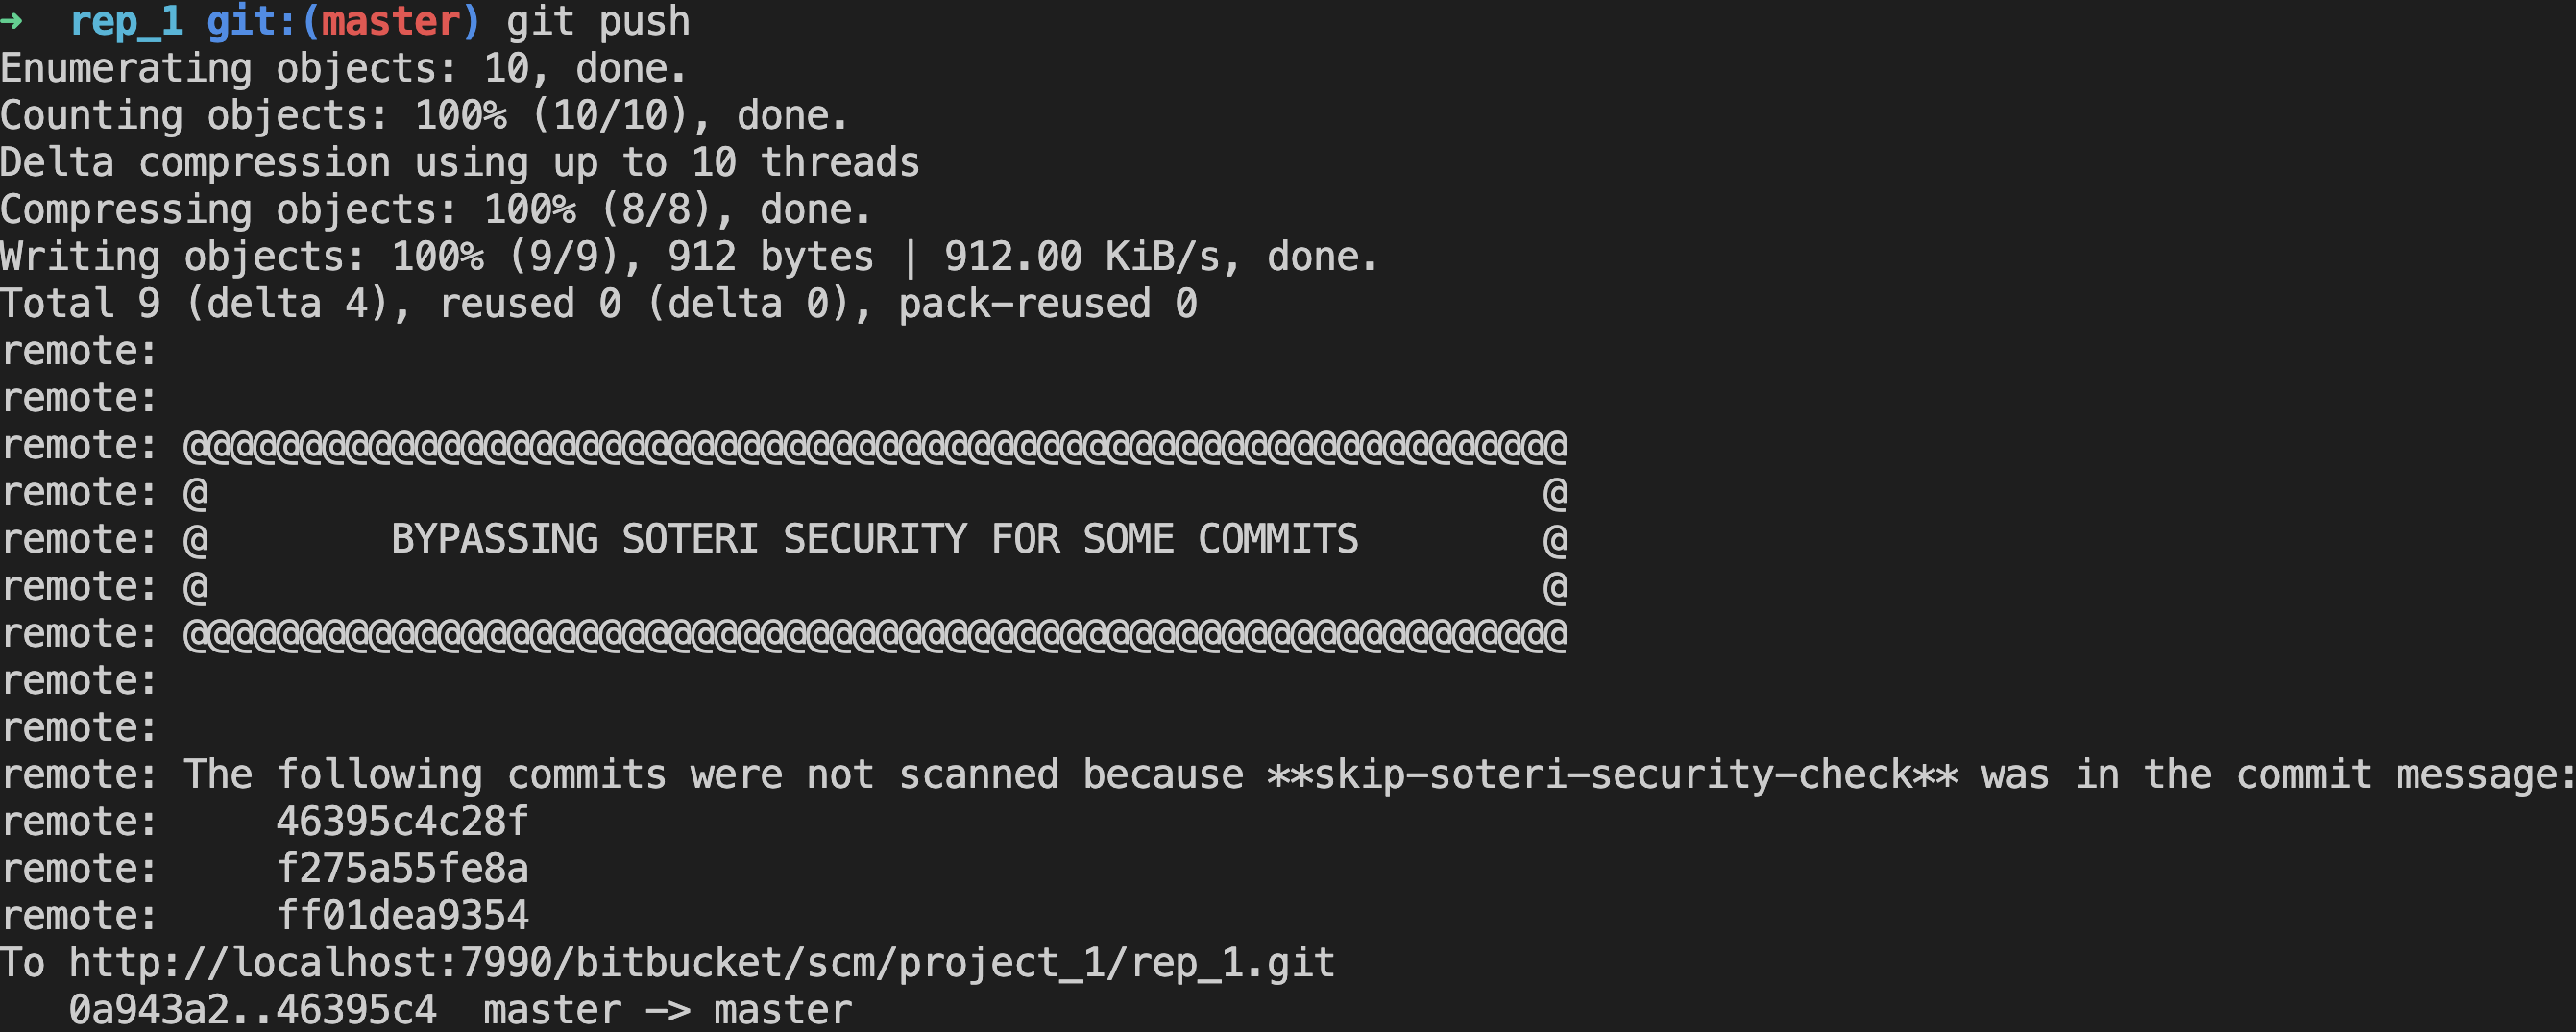Click the top @ border row of banner
This screenshot has height=1032, width=2576.
874,446
